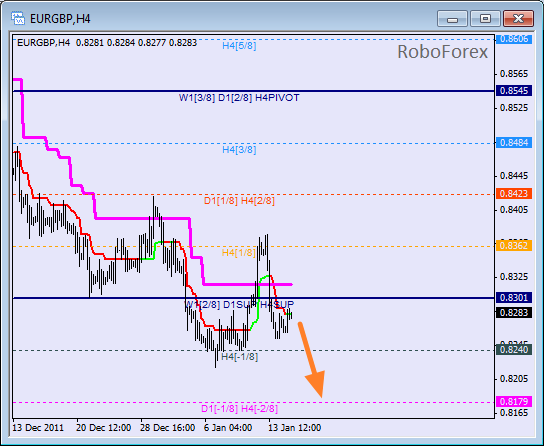Image resolution: width=544 pixels, height=446 pixels.
Task: Click the OHLC quote line 0.8281 0.8284 0.8277 0.8283
Action: [x=136, y=43]
